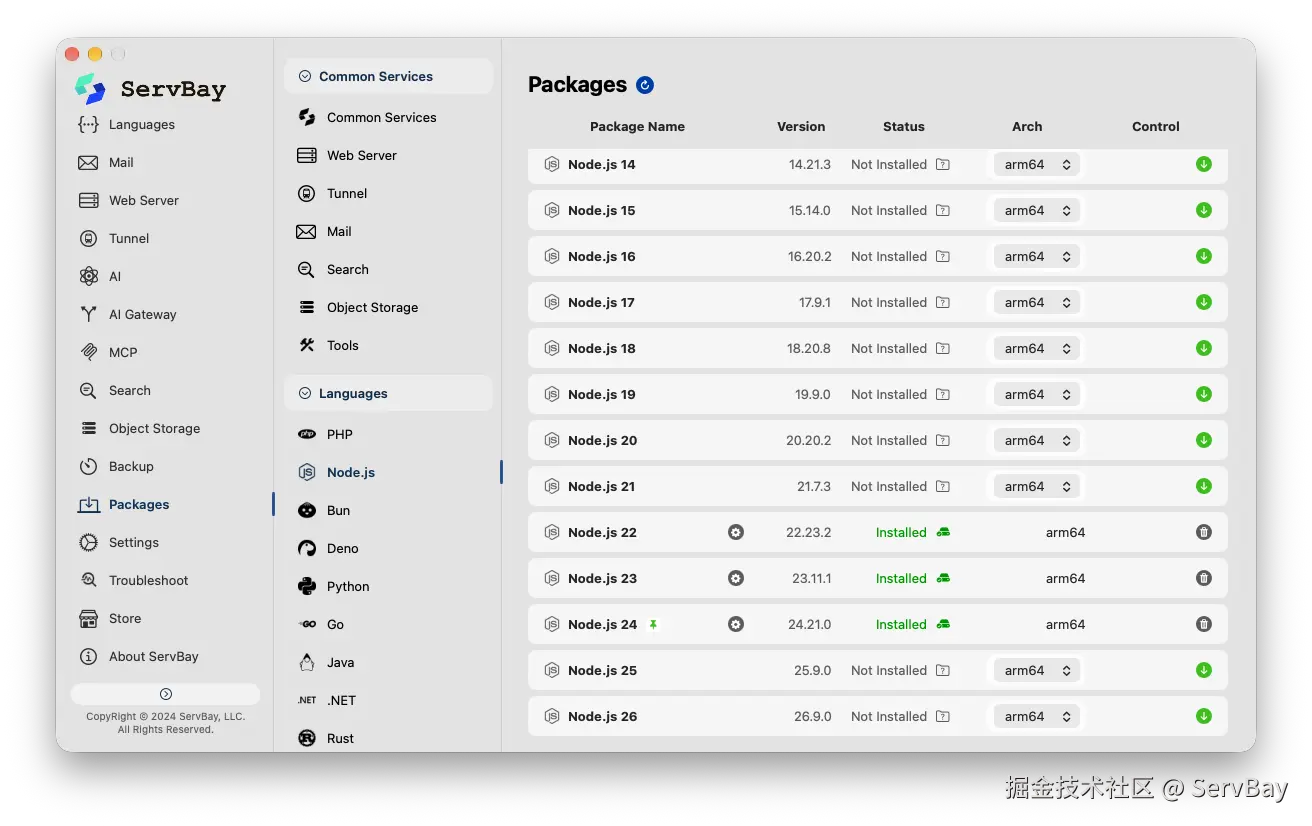Open the Arch dropdown for Node.js 15
The height and width of the screenshot is (826, 1312).
pyautogui.click(x=1037, y=210)
